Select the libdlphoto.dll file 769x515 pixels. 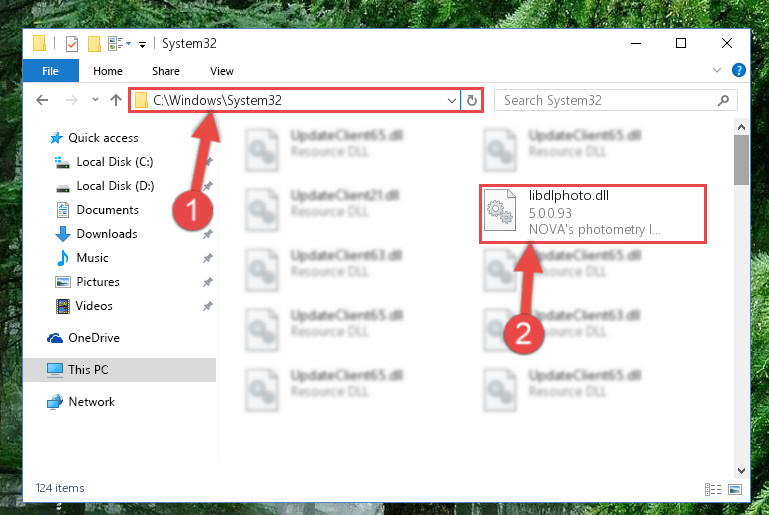(593, 213)
